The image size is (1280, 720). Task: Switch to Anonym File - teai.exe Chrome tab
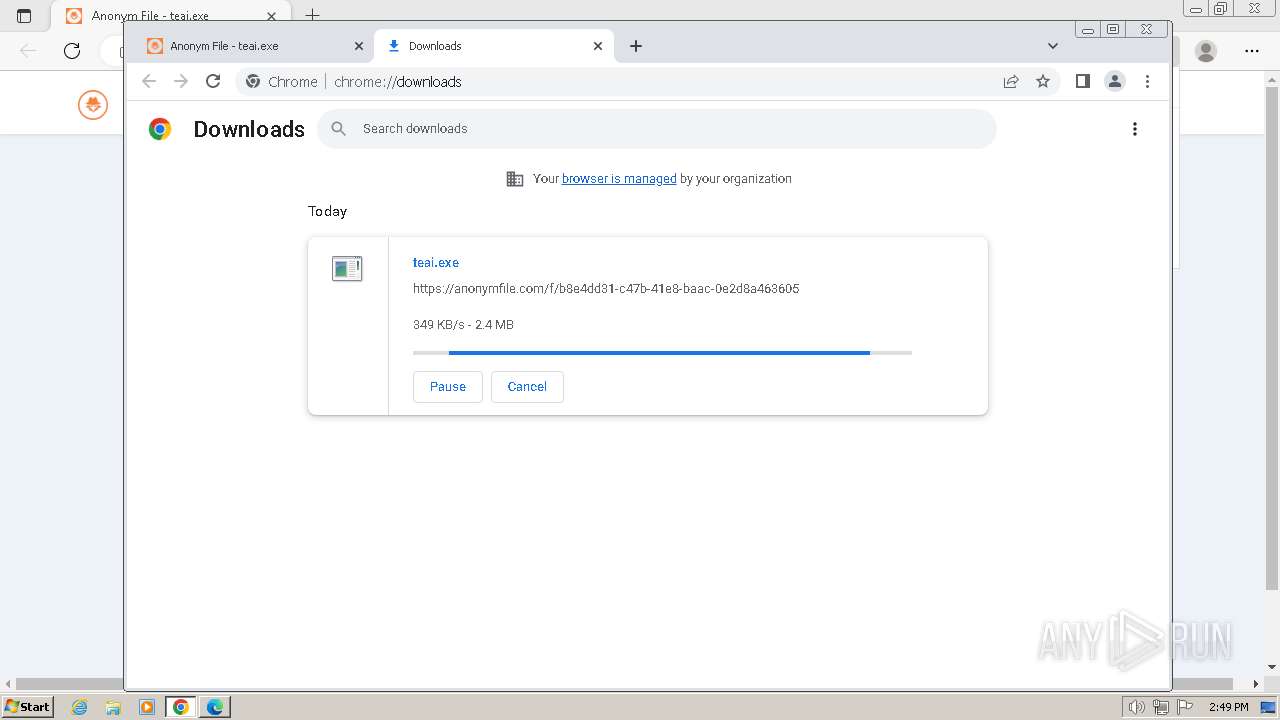coord(250,46)
